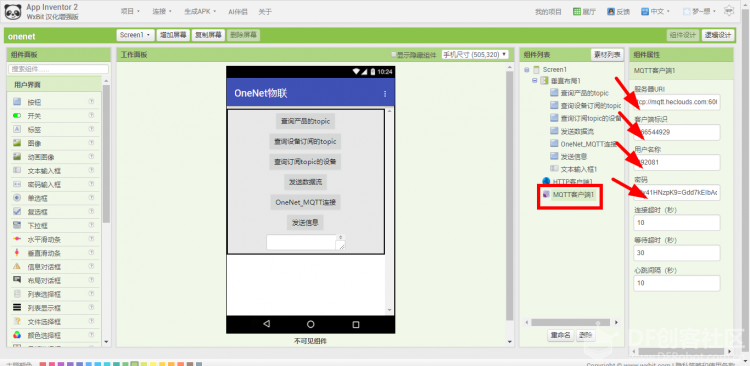Image resolution: width=750 pixels, height=366 pixels.
Task: Open the 项目 menu
Action: pos(130,11)
